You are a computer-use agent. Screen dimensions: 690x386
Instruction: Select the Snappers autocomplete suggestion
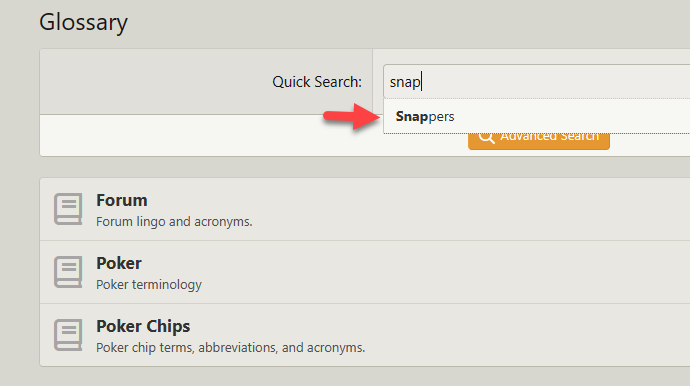click(536, 117)
